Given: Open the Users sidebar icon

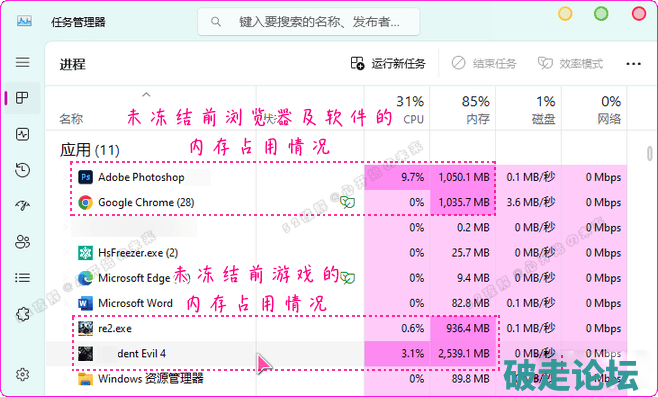Looking at the screenshot, I should click(x=22, y=242).
